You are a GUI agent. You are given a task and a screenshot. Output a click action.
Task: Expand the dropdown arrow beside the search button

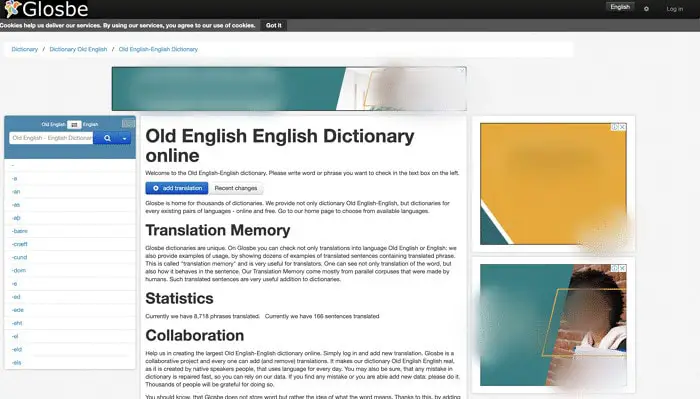pyautogui.click(x=125, y=138)
